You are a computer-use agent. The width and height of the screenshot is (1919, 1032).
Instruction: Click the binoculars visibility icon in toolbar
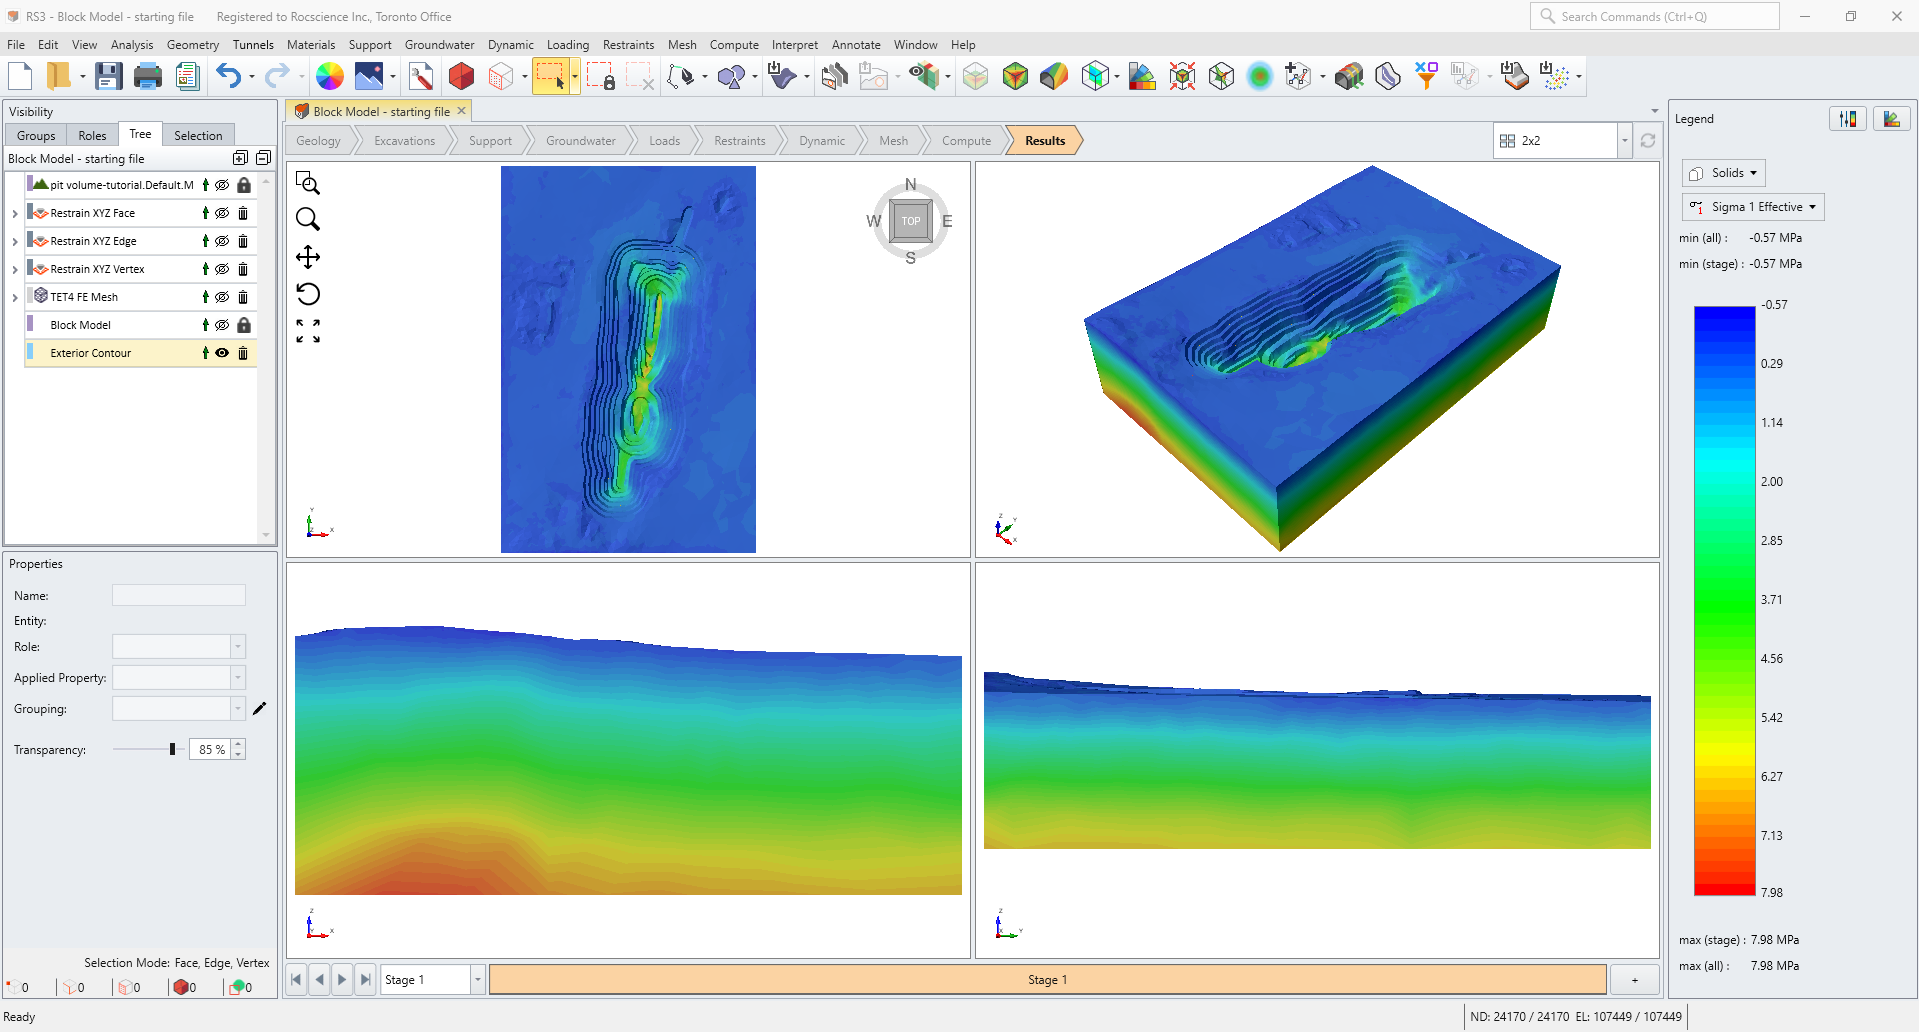(926, 76)
